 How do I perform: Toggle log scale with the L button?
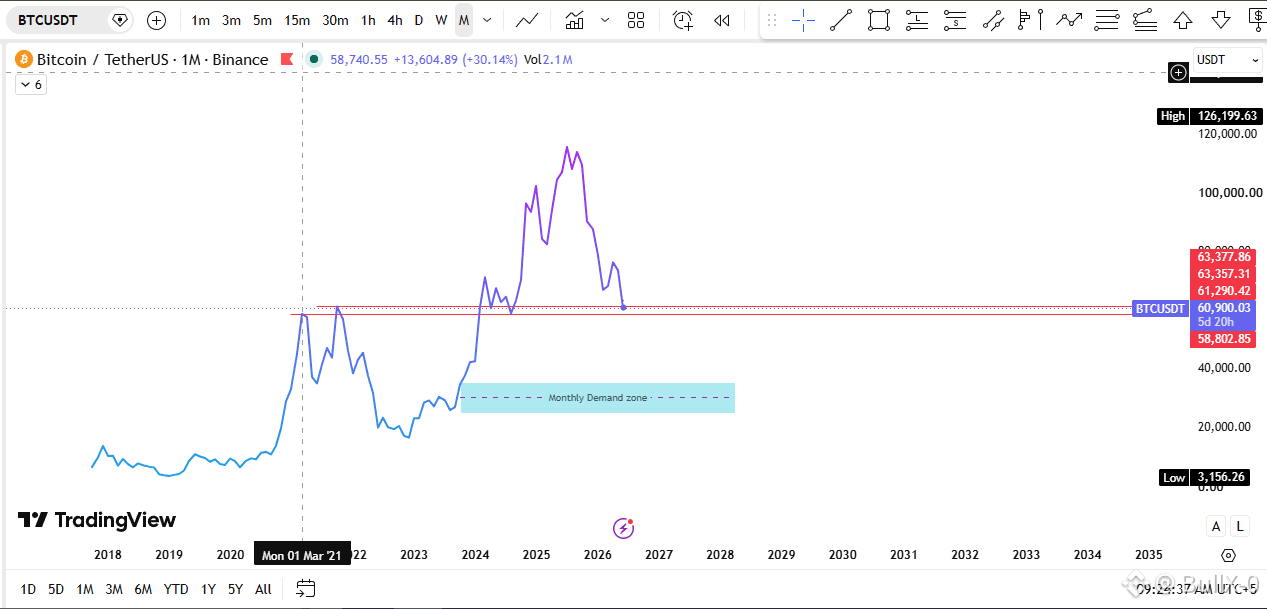click(x=1240, y=526)
